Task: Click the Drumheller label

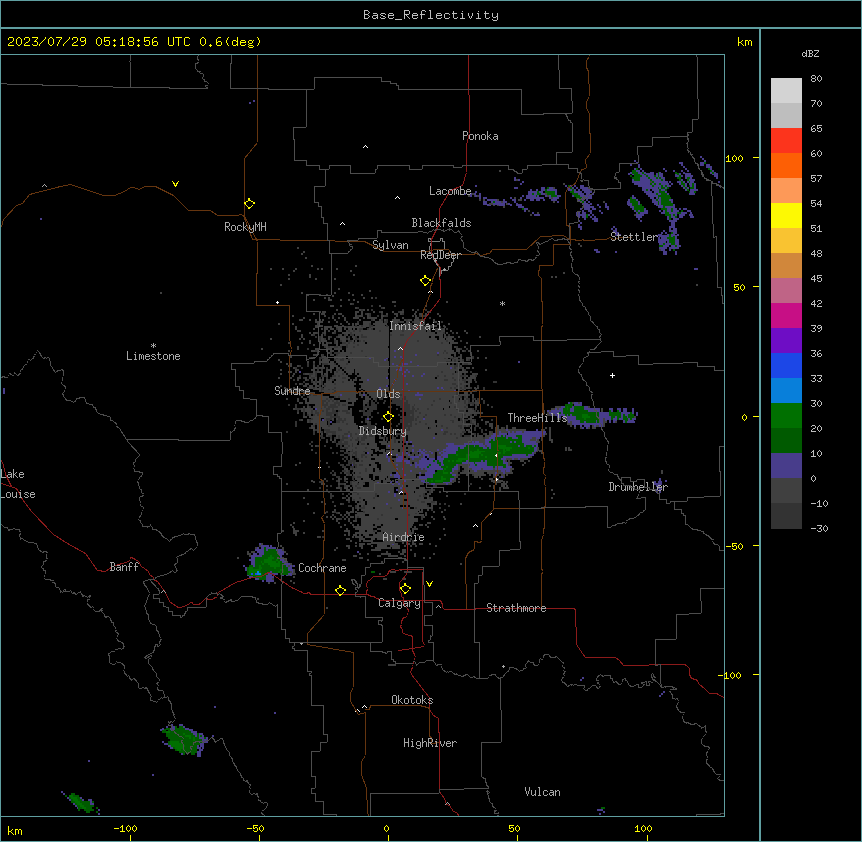Action: coord(638,487)
